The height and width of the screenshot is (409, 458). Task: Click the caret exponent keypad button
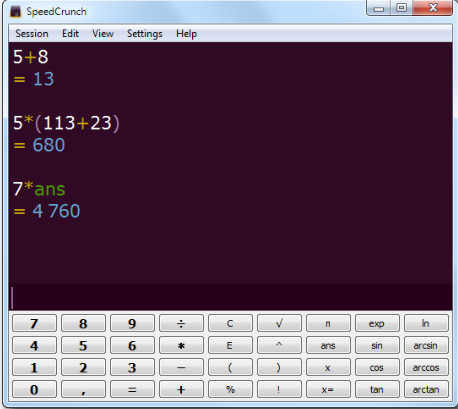point(279,345)
